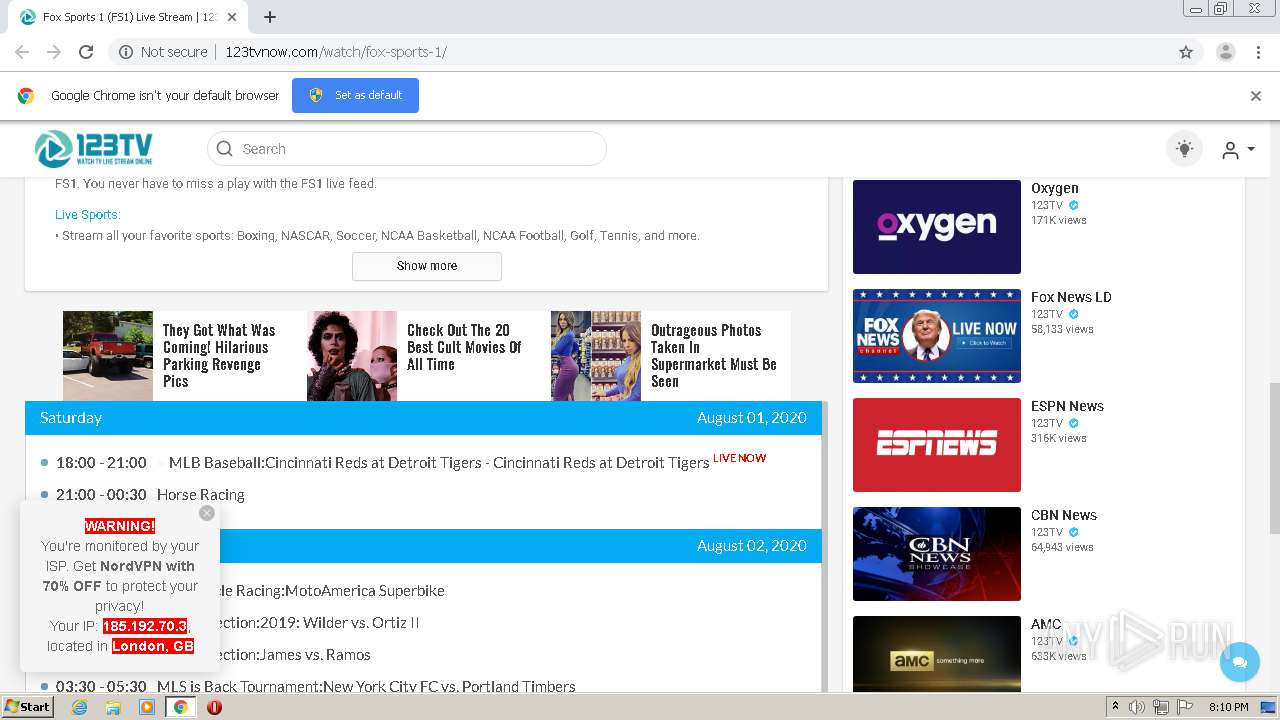The width and height of the screenshot is (1280, 720).
Task: Click the Action Center flag icon
Action: coord(1183,707)
